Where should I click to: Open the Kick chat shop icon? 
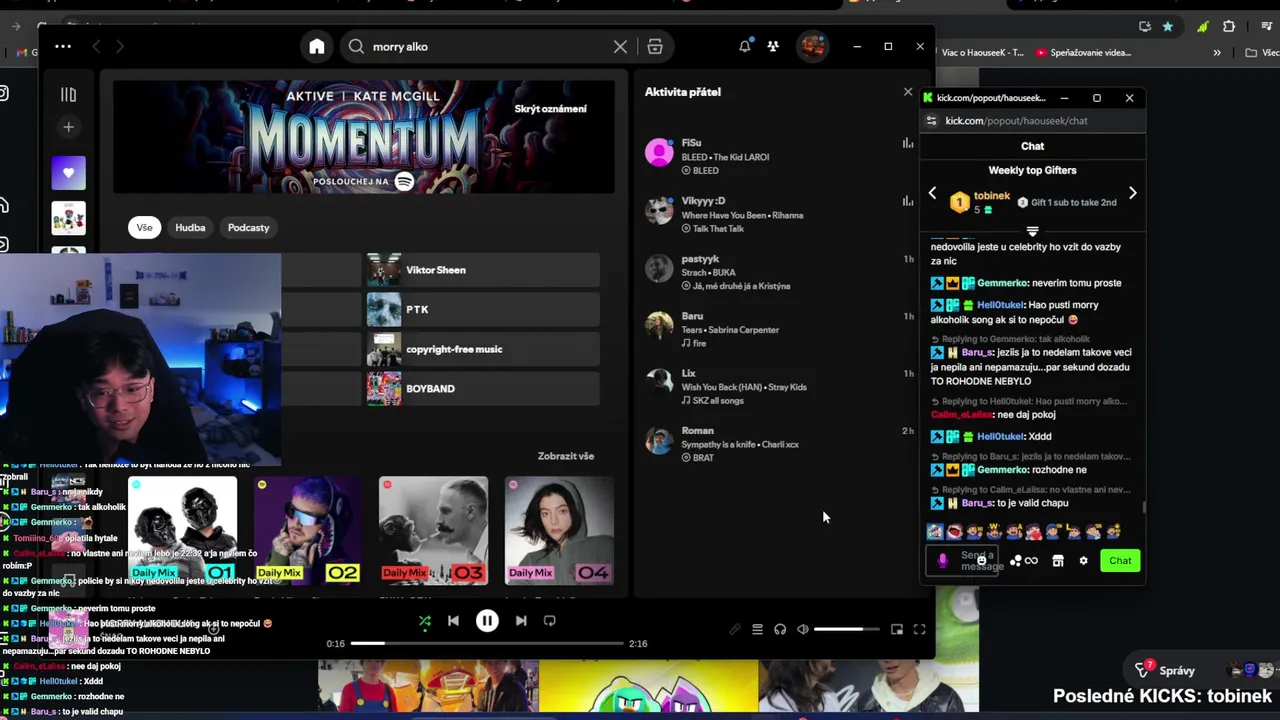pyautogui.click(x=1058, y=561)
